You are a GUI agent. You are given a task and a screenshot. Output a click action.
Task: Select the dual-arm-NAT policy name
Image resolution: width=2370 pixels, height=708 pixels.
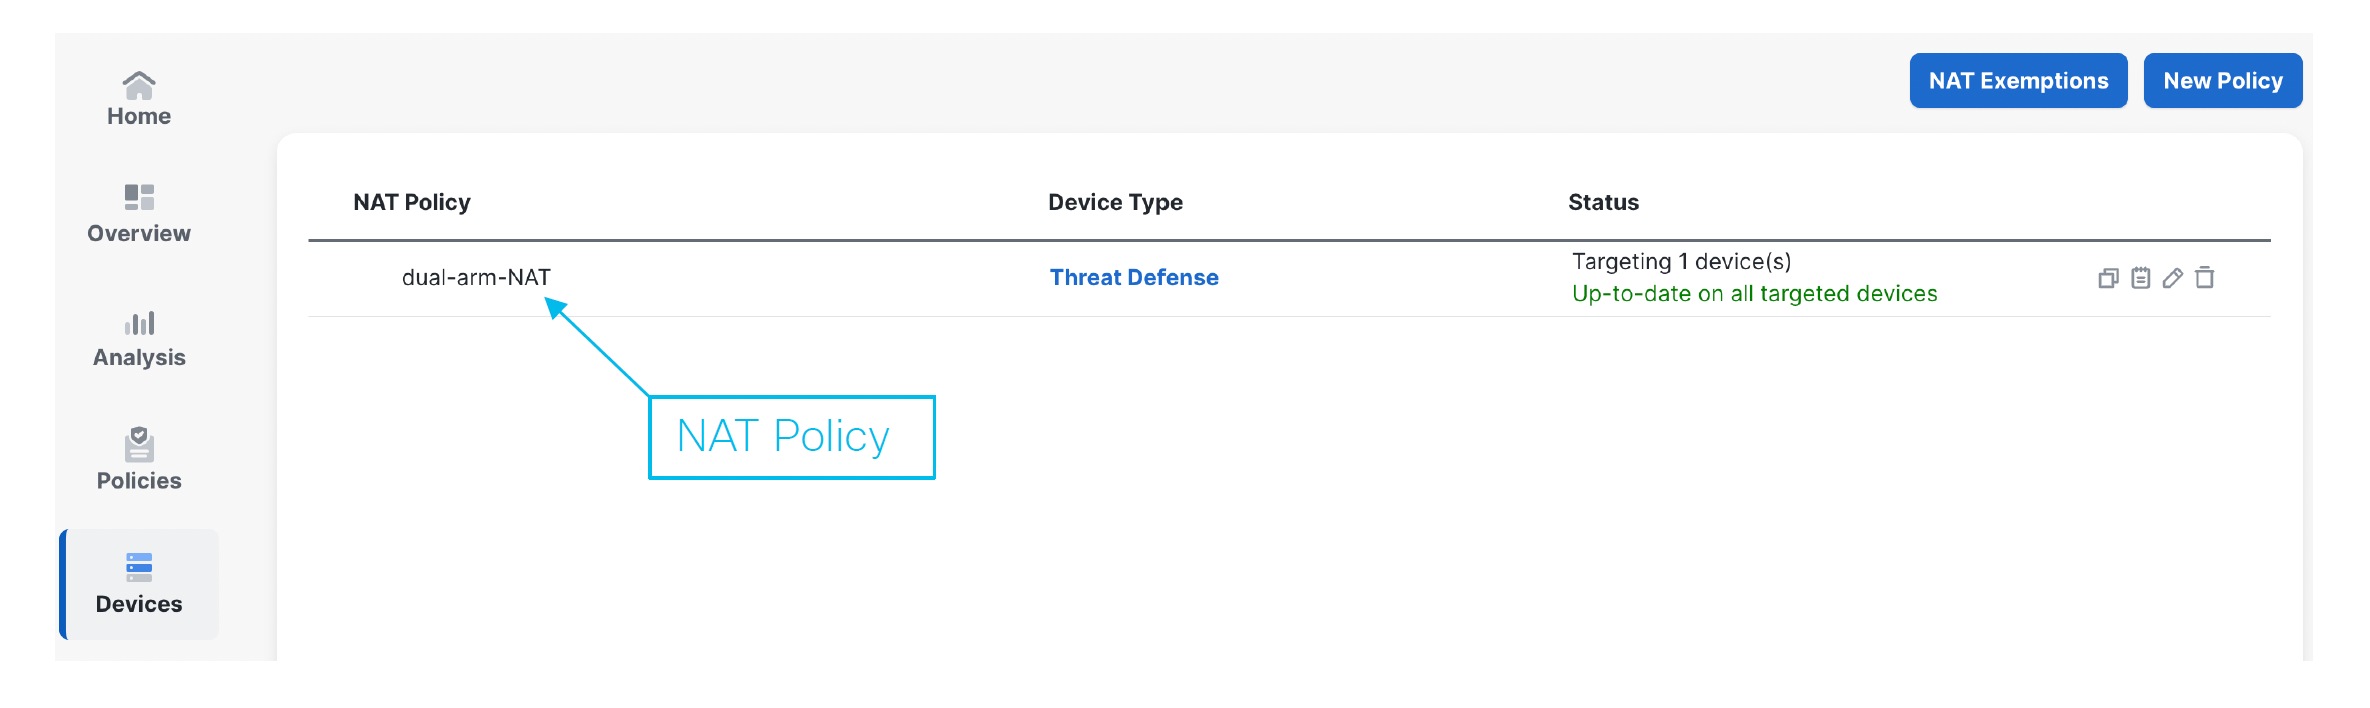pyautogui.click(x=476, y=278)
